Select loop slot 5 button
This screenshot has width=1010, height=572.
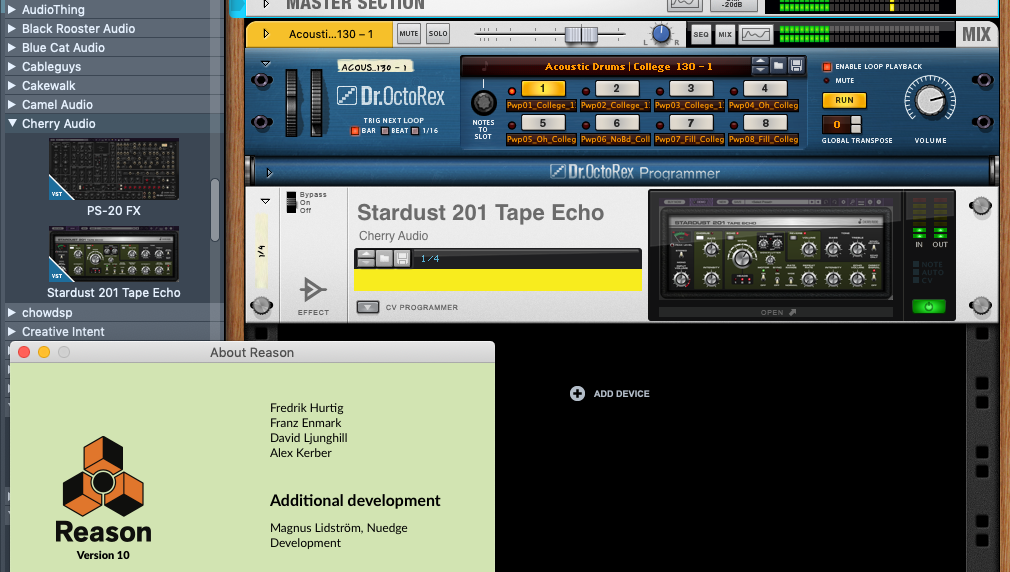[x=543, y=122]
